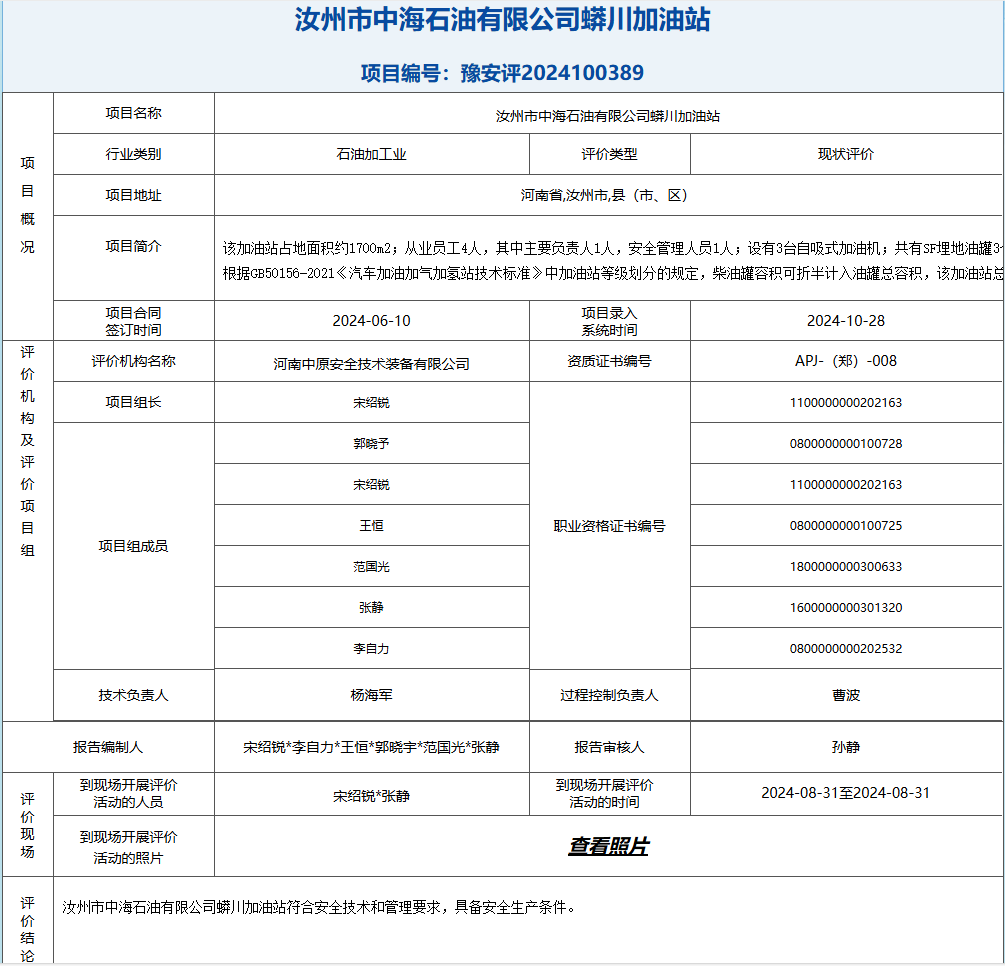1005x966 pixels.
Task: Click the page title 汝州市中海石油有限公司蟒川加油站
Action: [x=502, y=20]
